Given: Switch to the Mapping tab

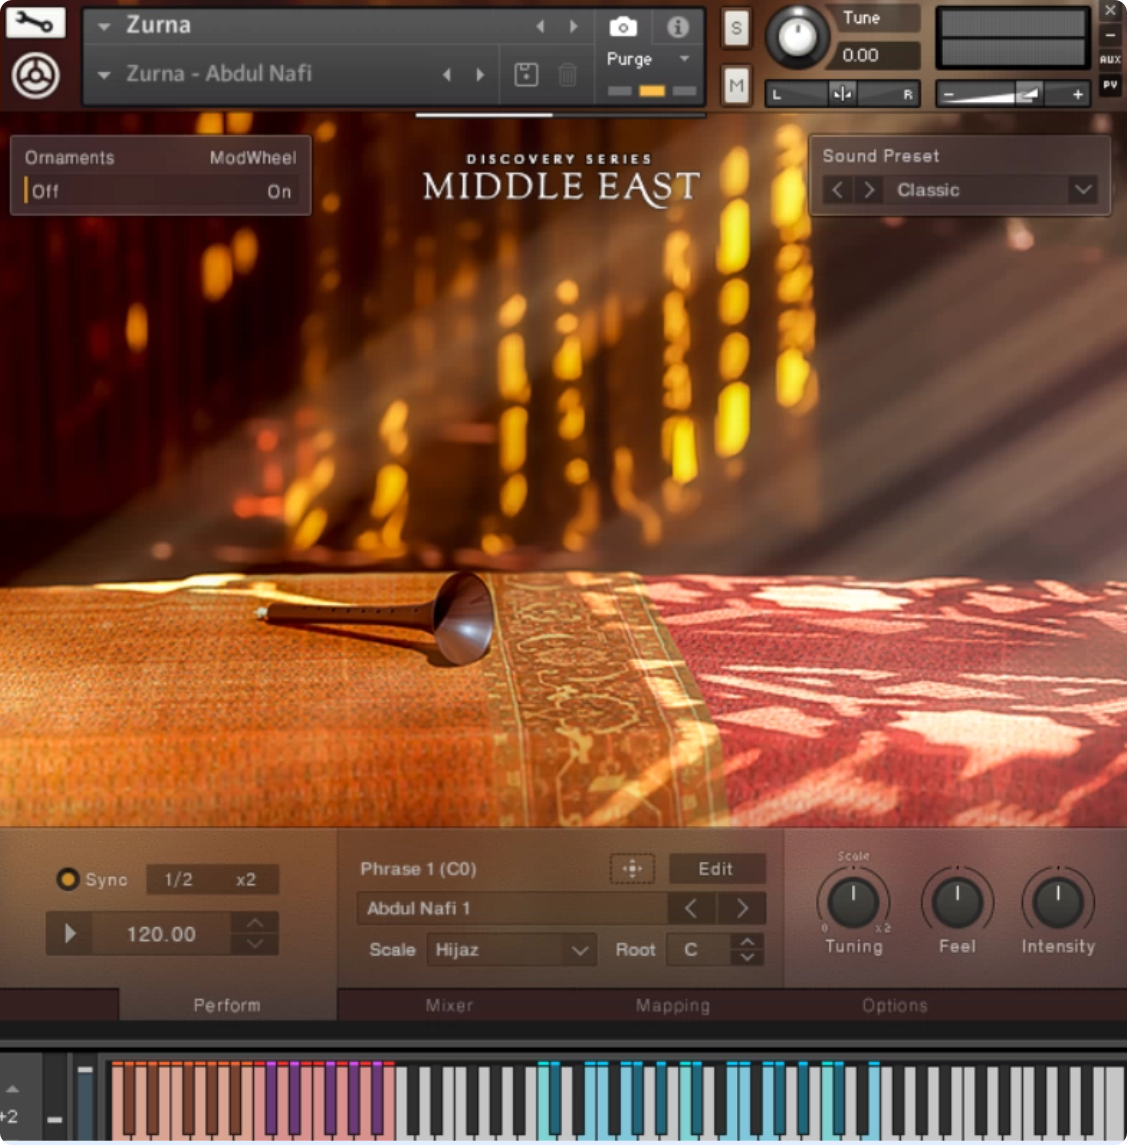Looking at the screenshot, I should click(x=673, y=1005).
